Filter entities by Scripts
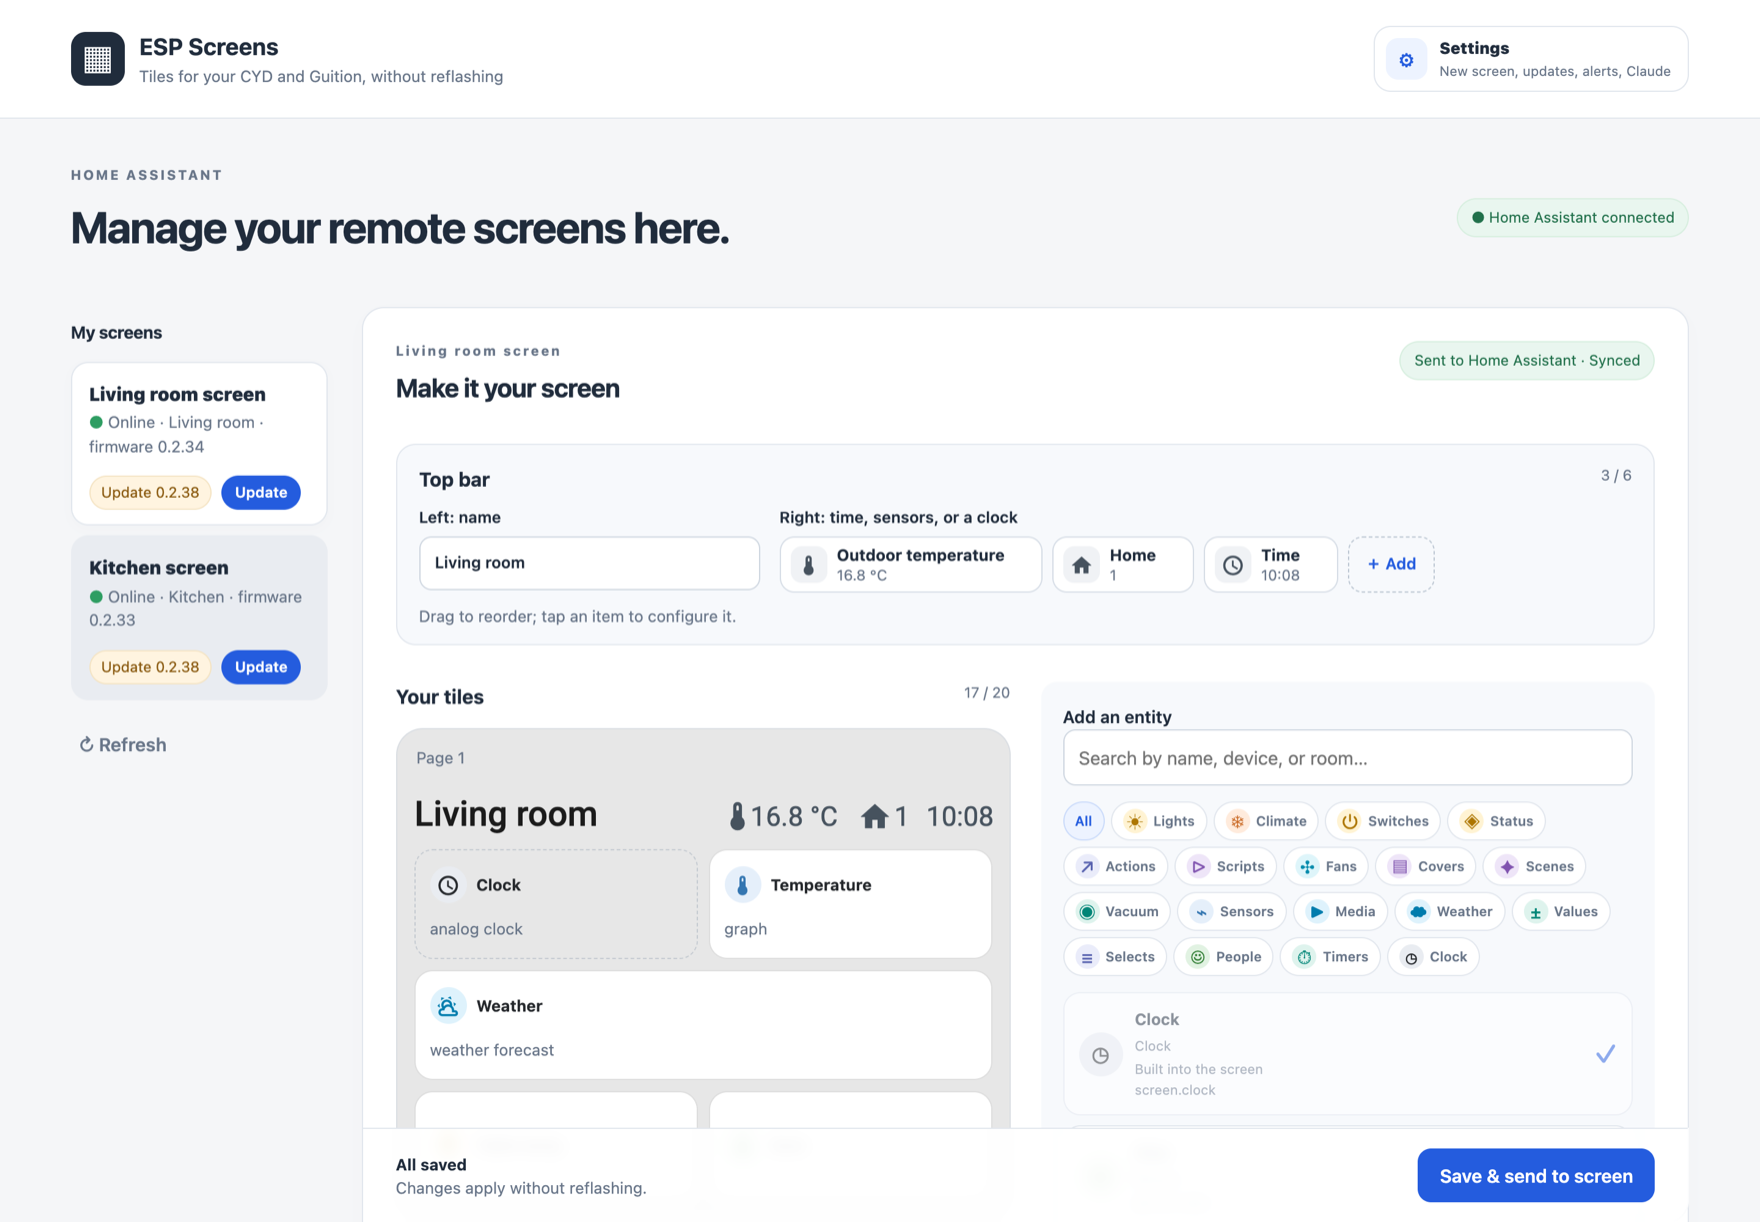 pyautogui.click(x=1226, y=866)
